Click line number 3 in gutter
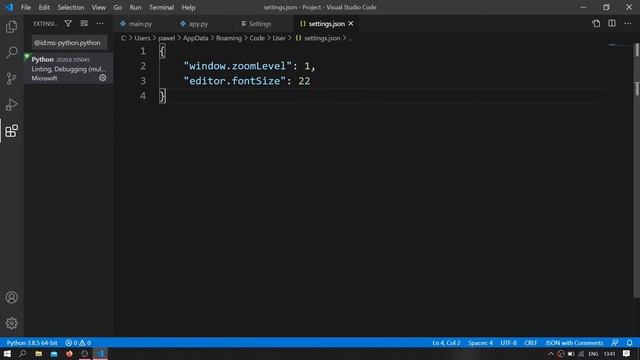 coord(143,81)
